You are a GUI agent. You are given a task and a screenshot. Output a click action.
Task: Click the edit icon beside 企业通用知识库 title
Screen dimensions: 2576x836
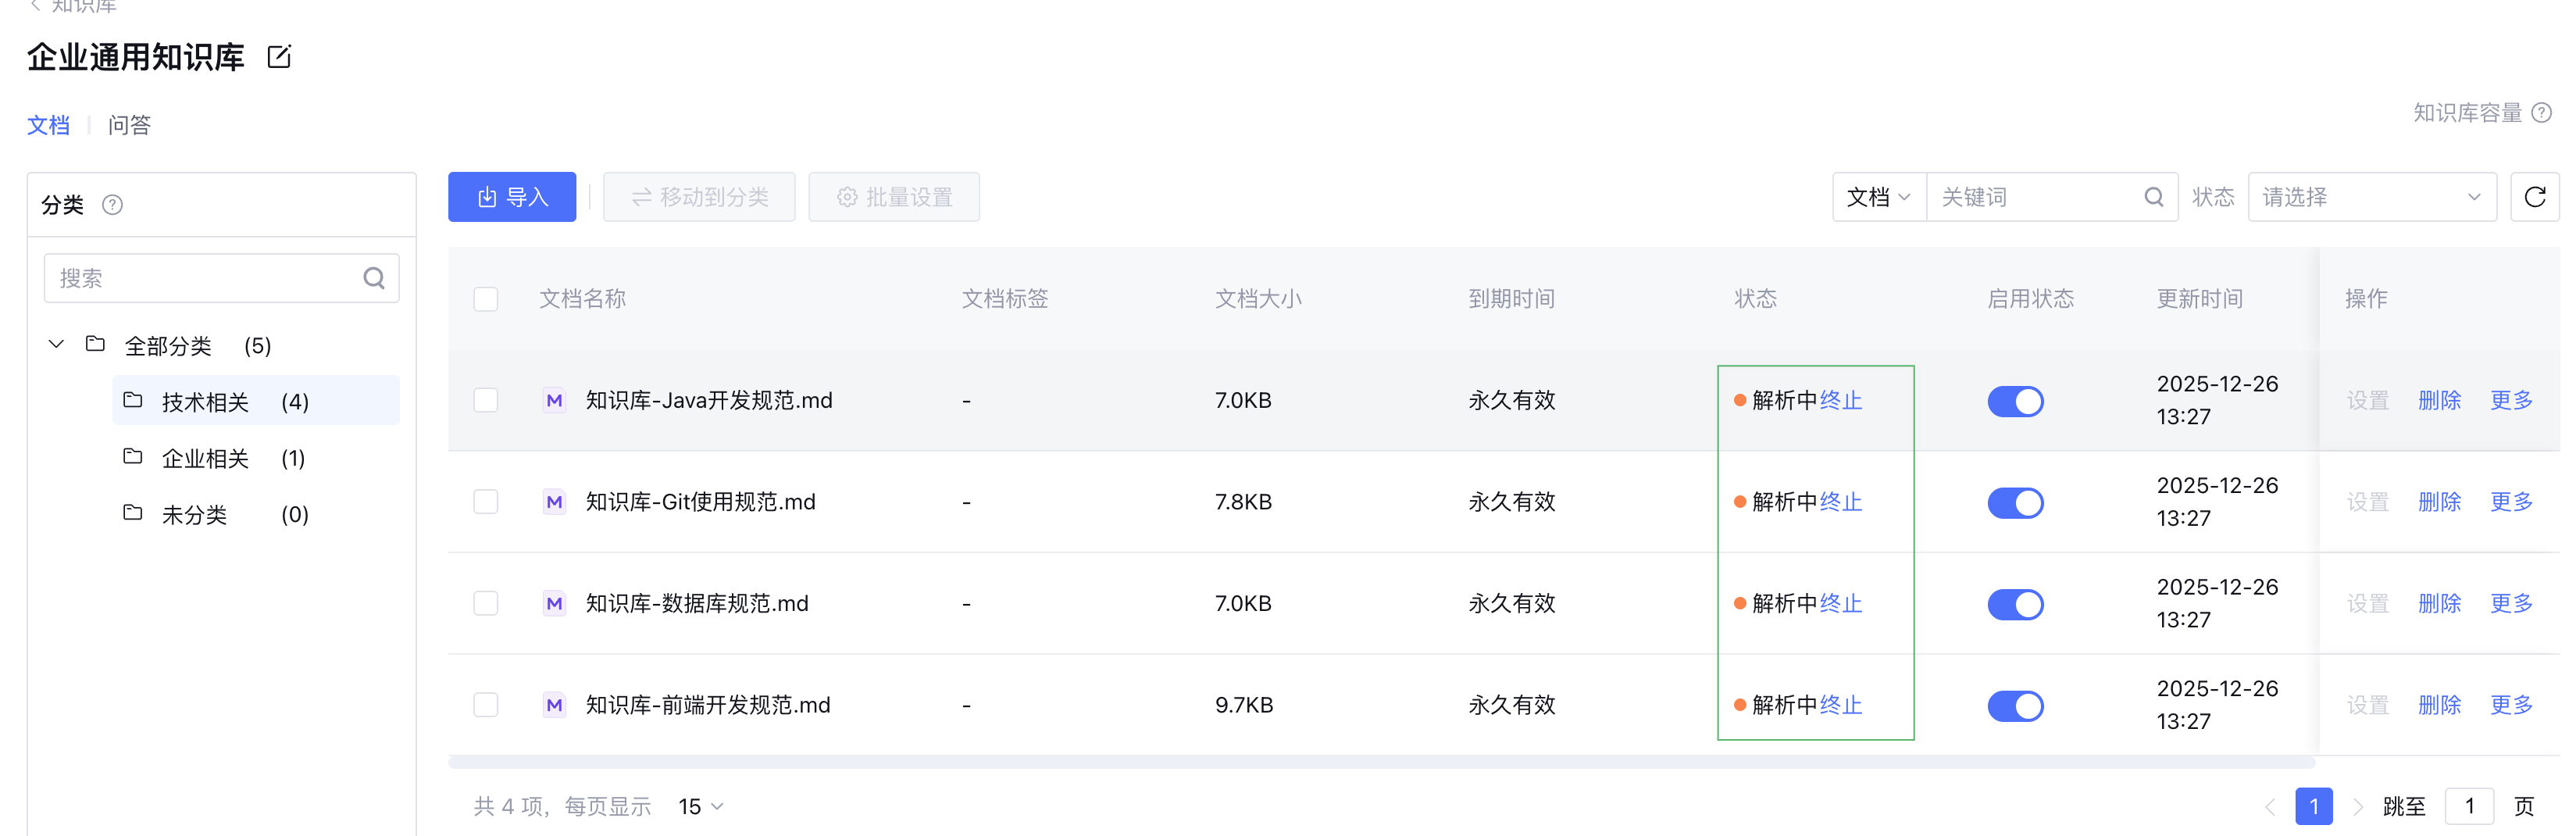point(278,57)
